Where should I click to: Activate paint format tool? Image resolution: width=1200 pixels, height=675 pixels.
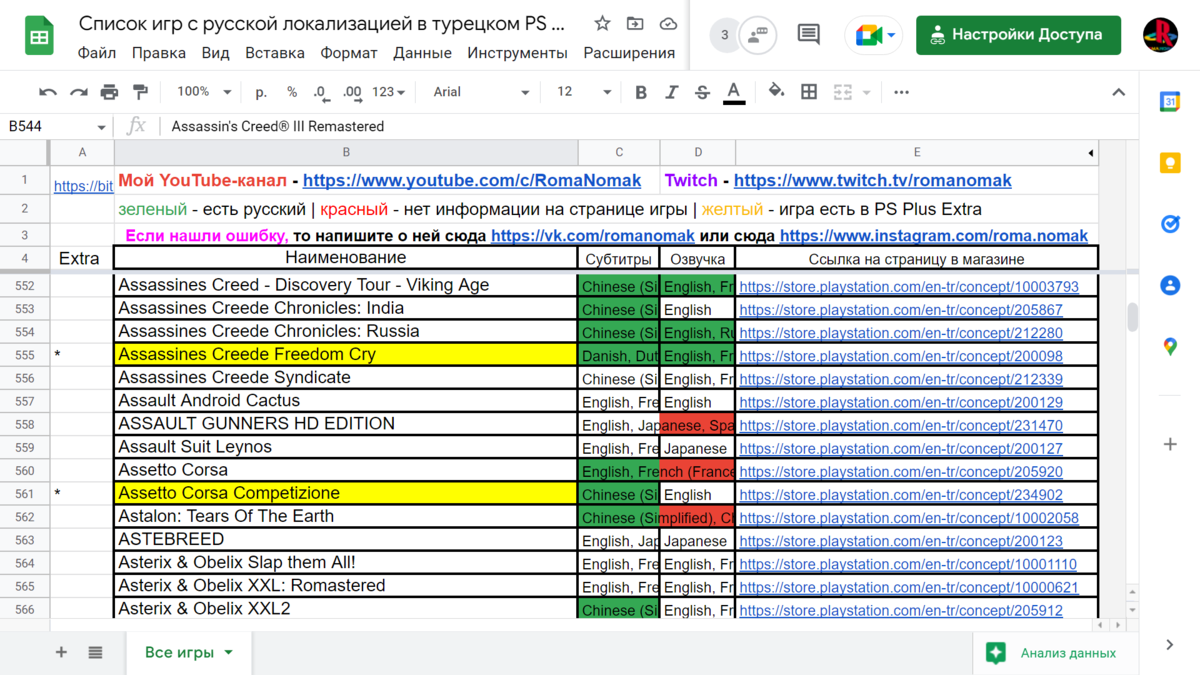click(140, 92)
